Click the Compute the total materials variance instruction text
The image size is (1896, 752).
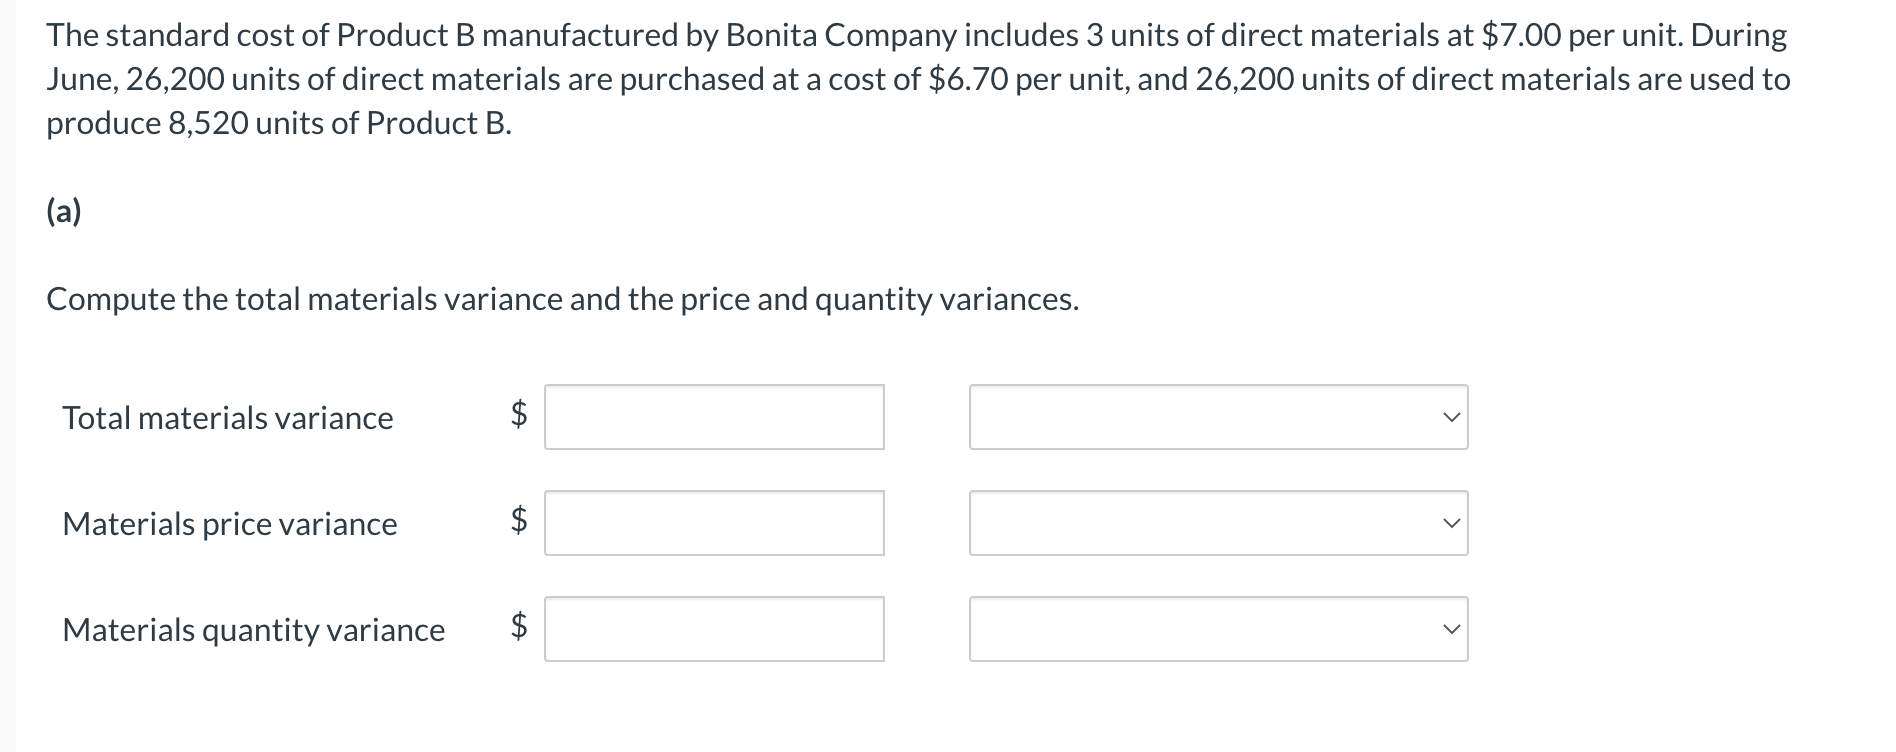click(x=562, y=299)
